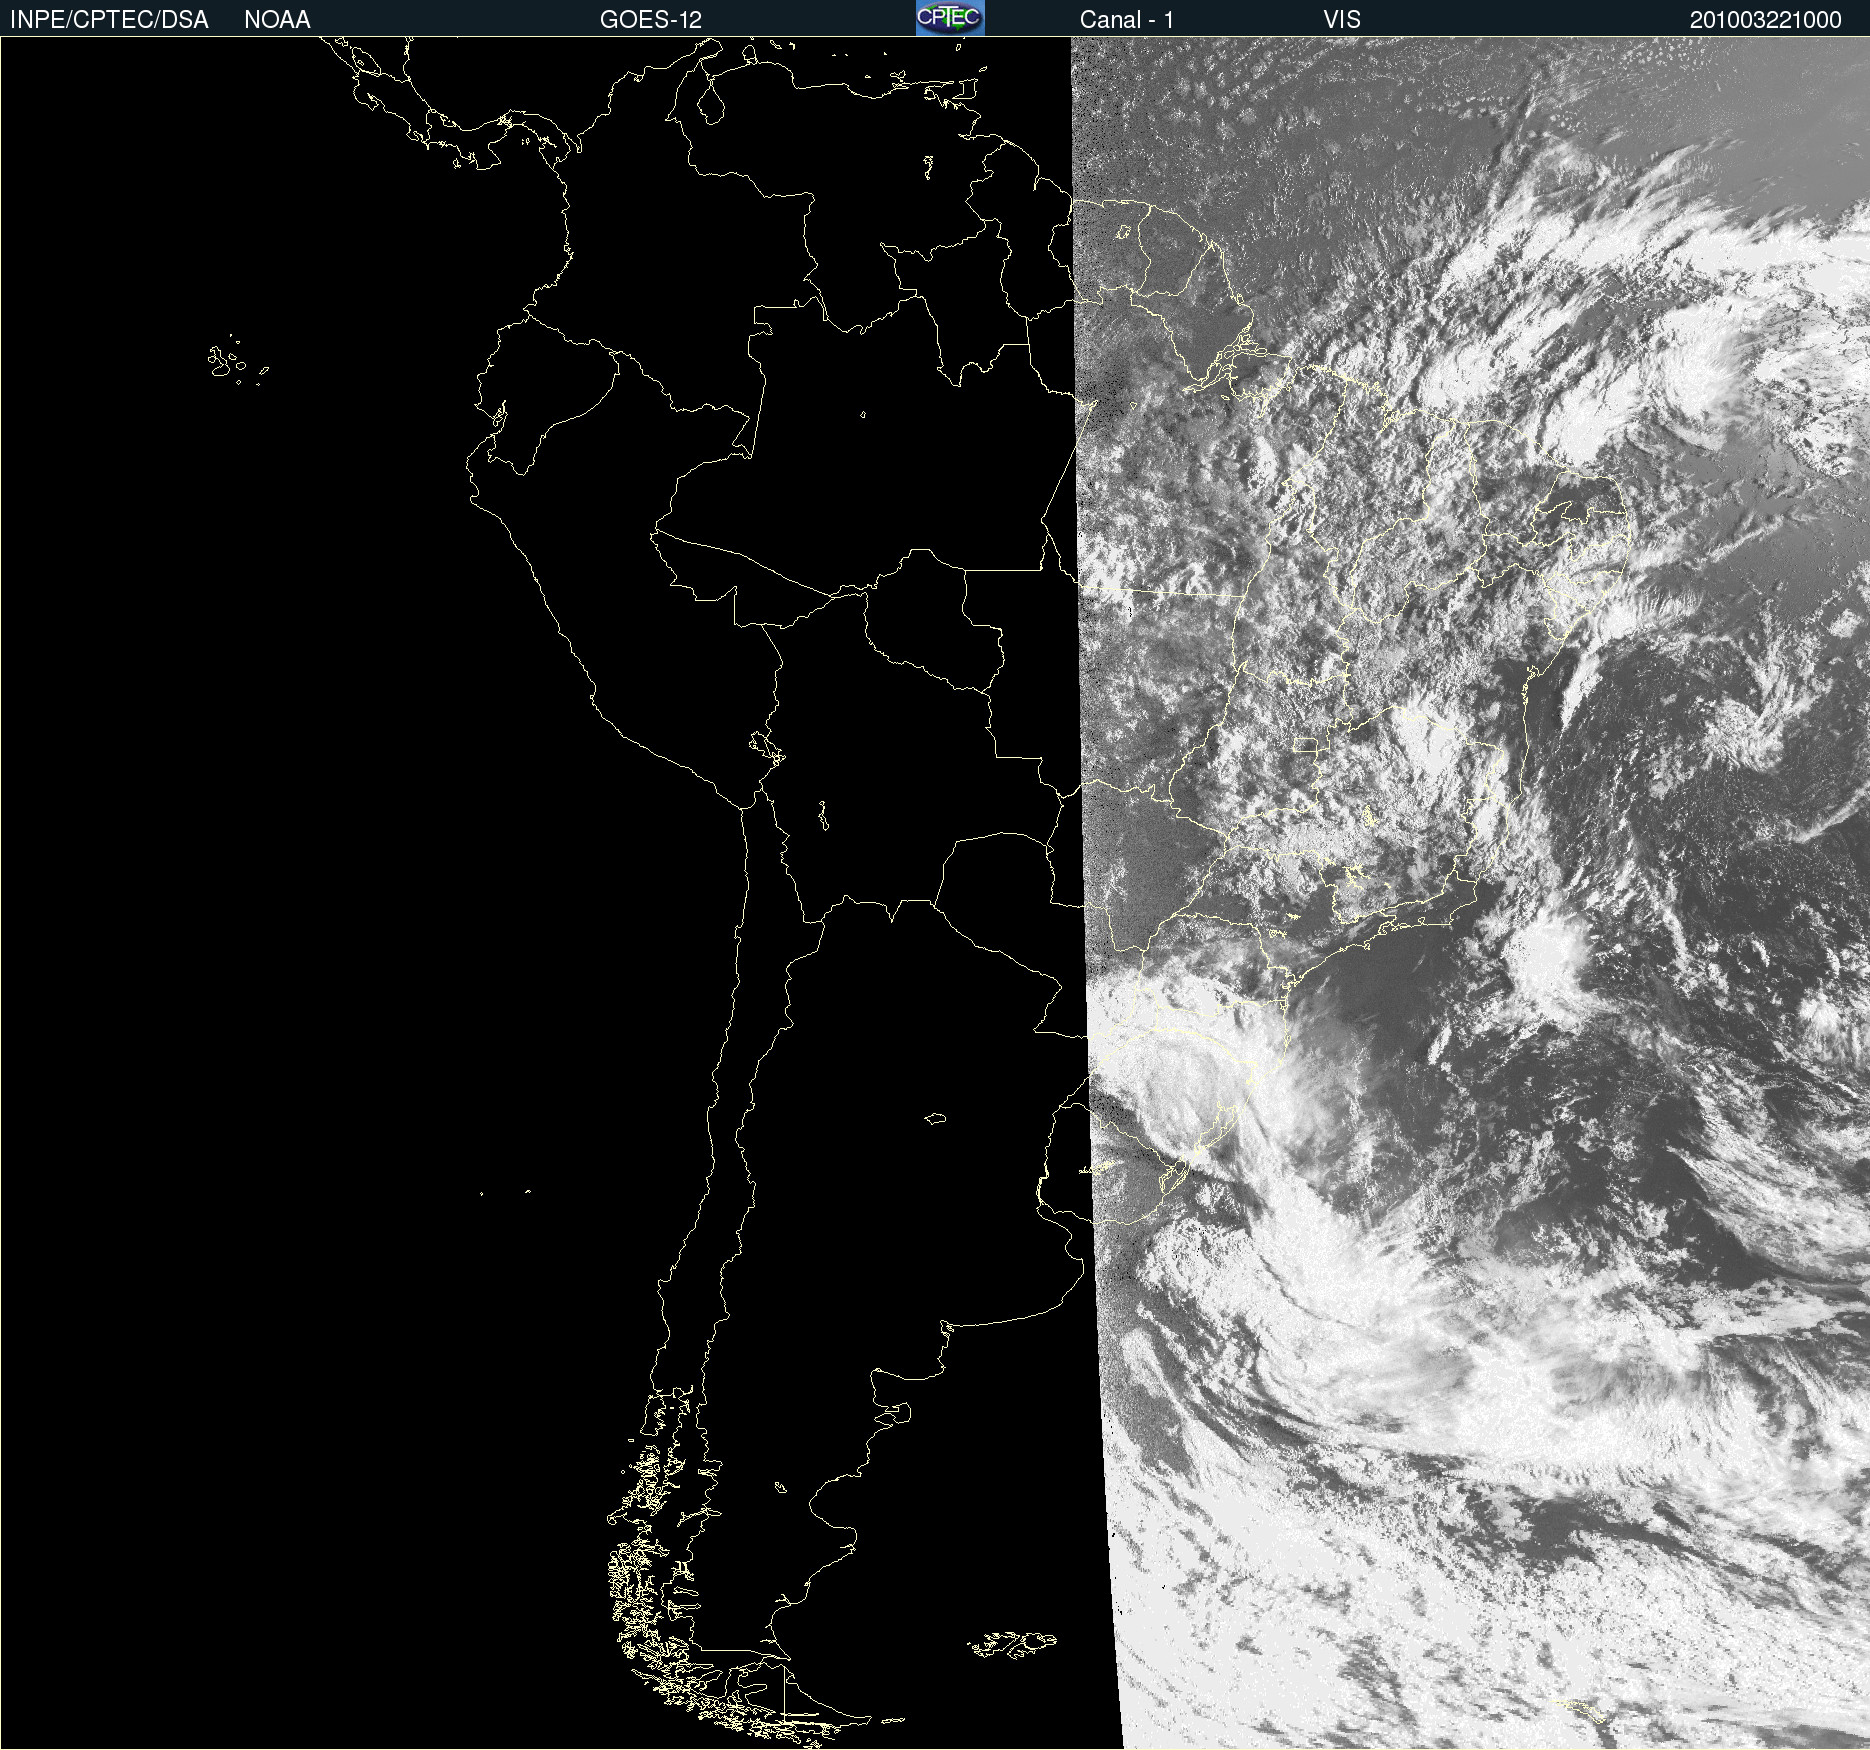Click the NOAA label in the header
Image resolution: width=1870 pixels, height=1750 pixels.
[277, 20]
